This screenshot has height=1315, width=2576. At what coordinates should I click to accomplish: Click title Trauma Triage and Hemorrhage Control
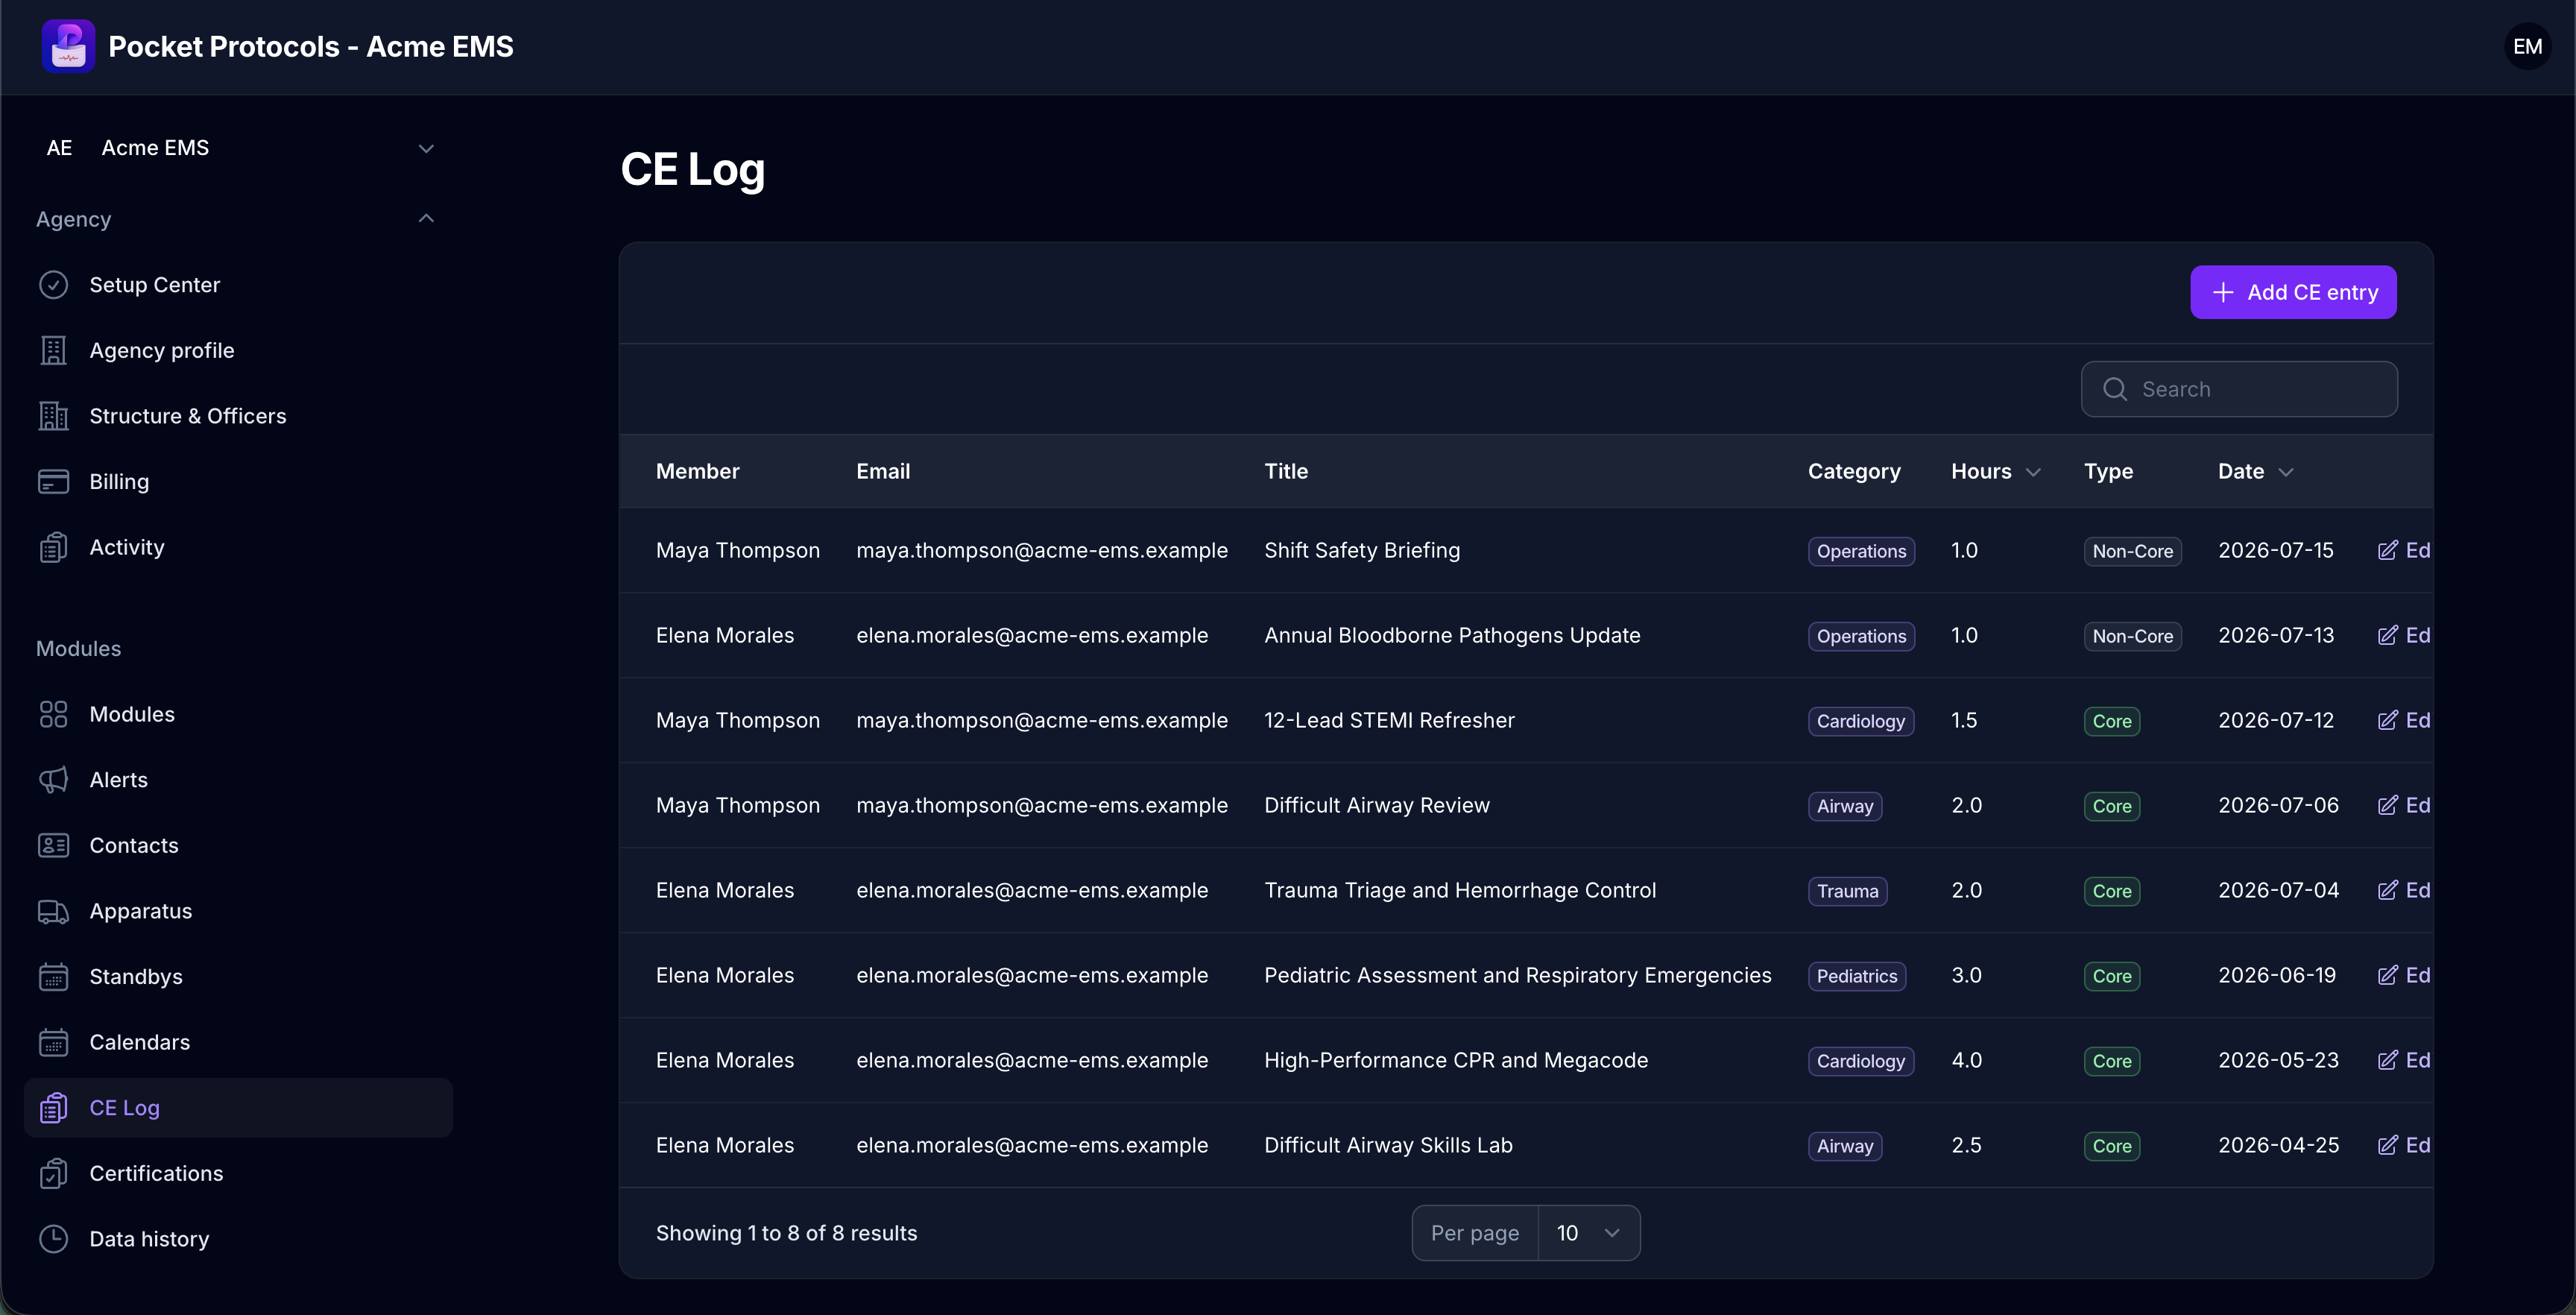click(1460, 890)
